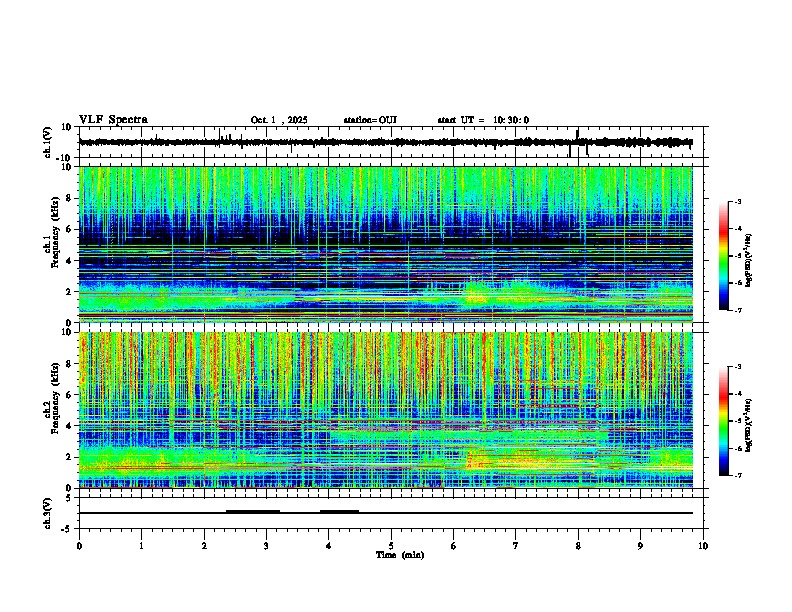Click the "station=OUI" header label
This screenshot has height=612, width=792.
click(x=370, y=120)
